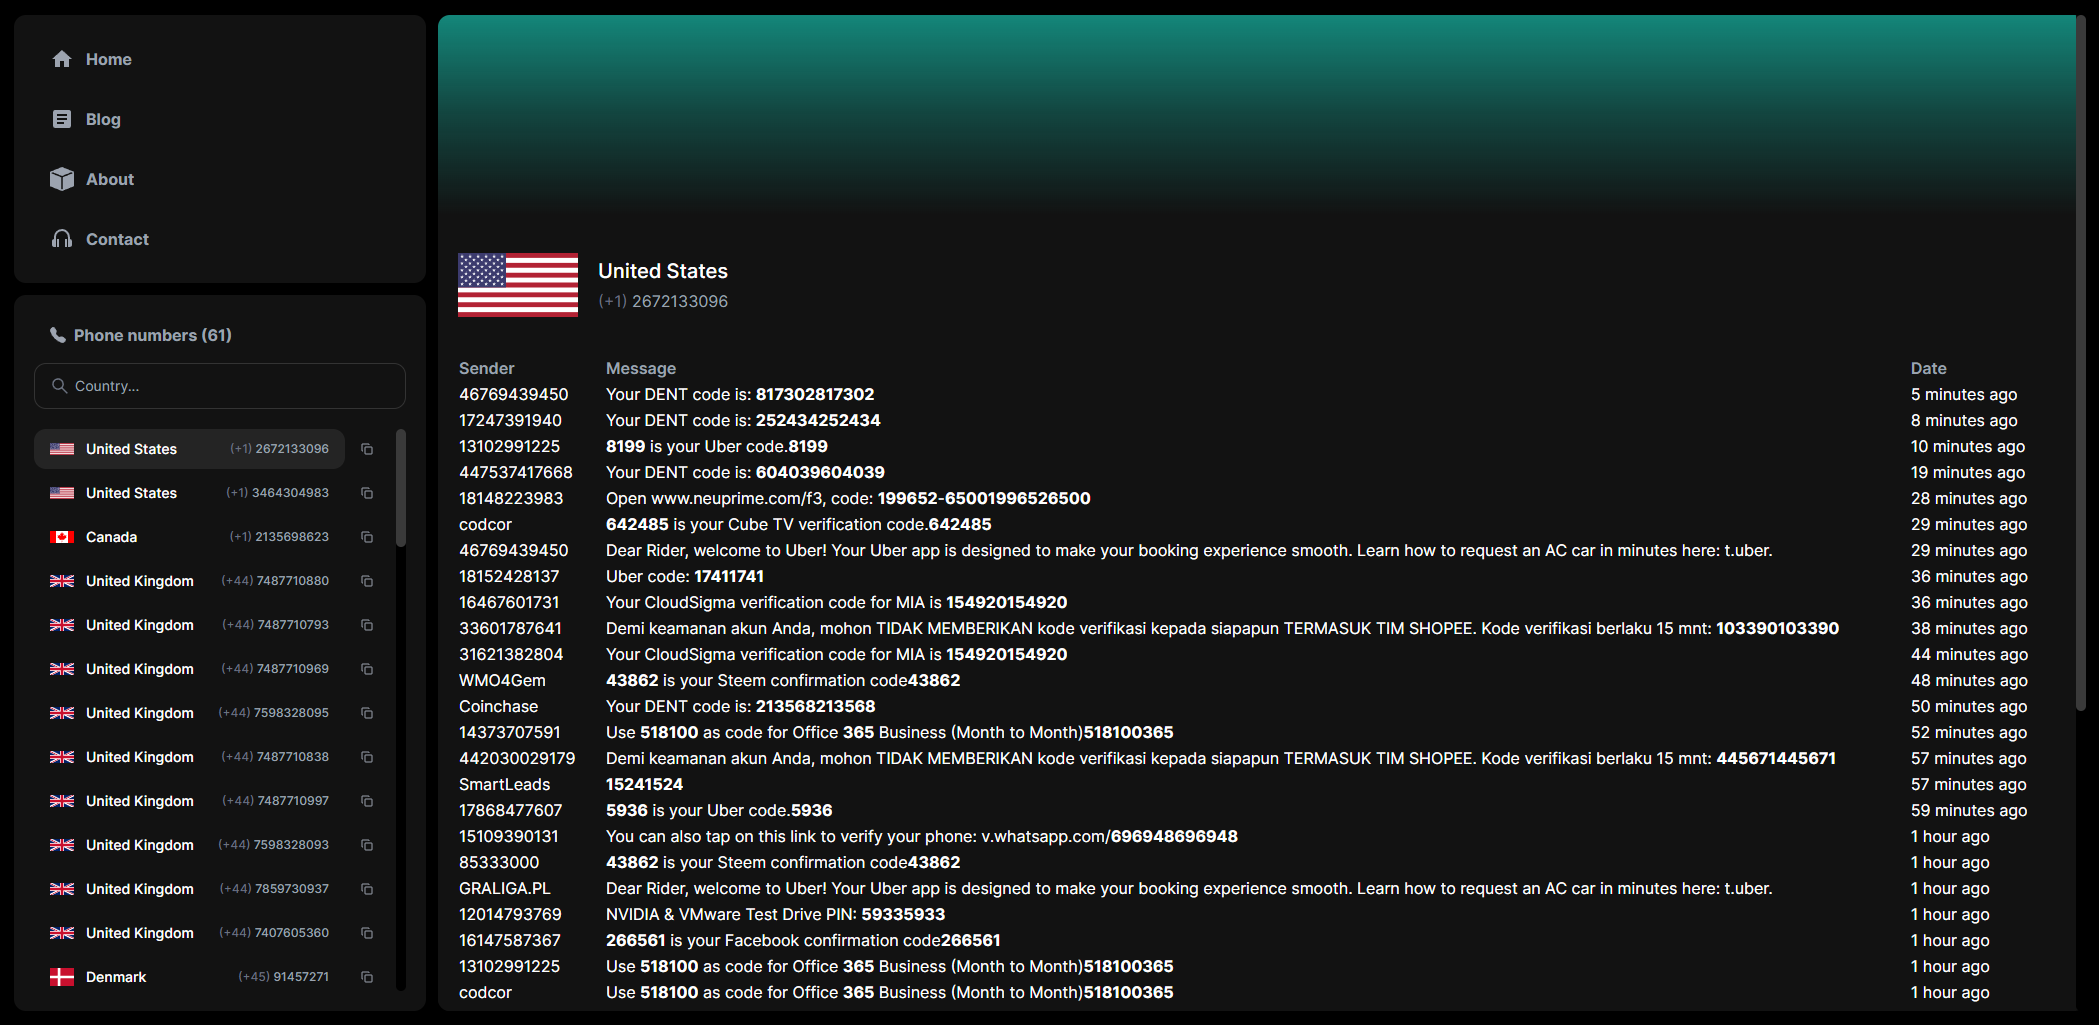Click the Denmark flag icon

coord(62,977)
